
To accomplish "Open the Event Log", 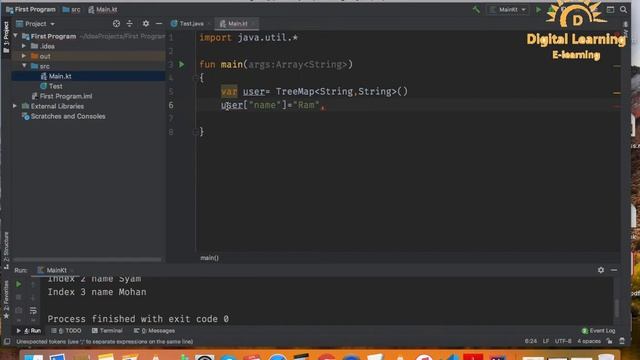I will tap(598, 331).
